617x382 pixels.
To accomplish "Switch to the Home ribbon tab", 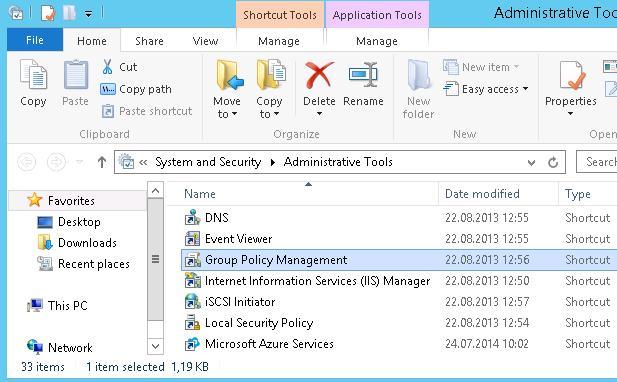I will (92, 41).
